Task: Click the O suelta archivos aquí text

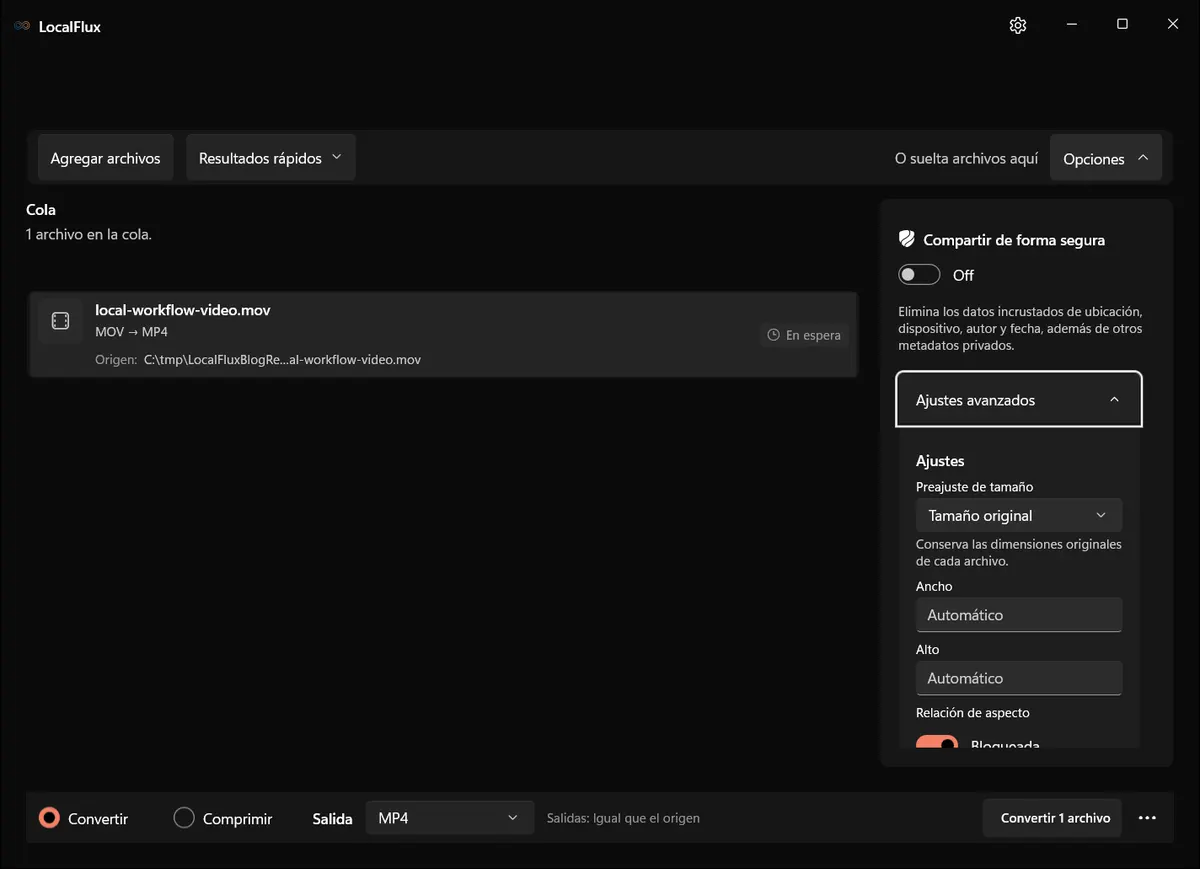Action: 966,158
